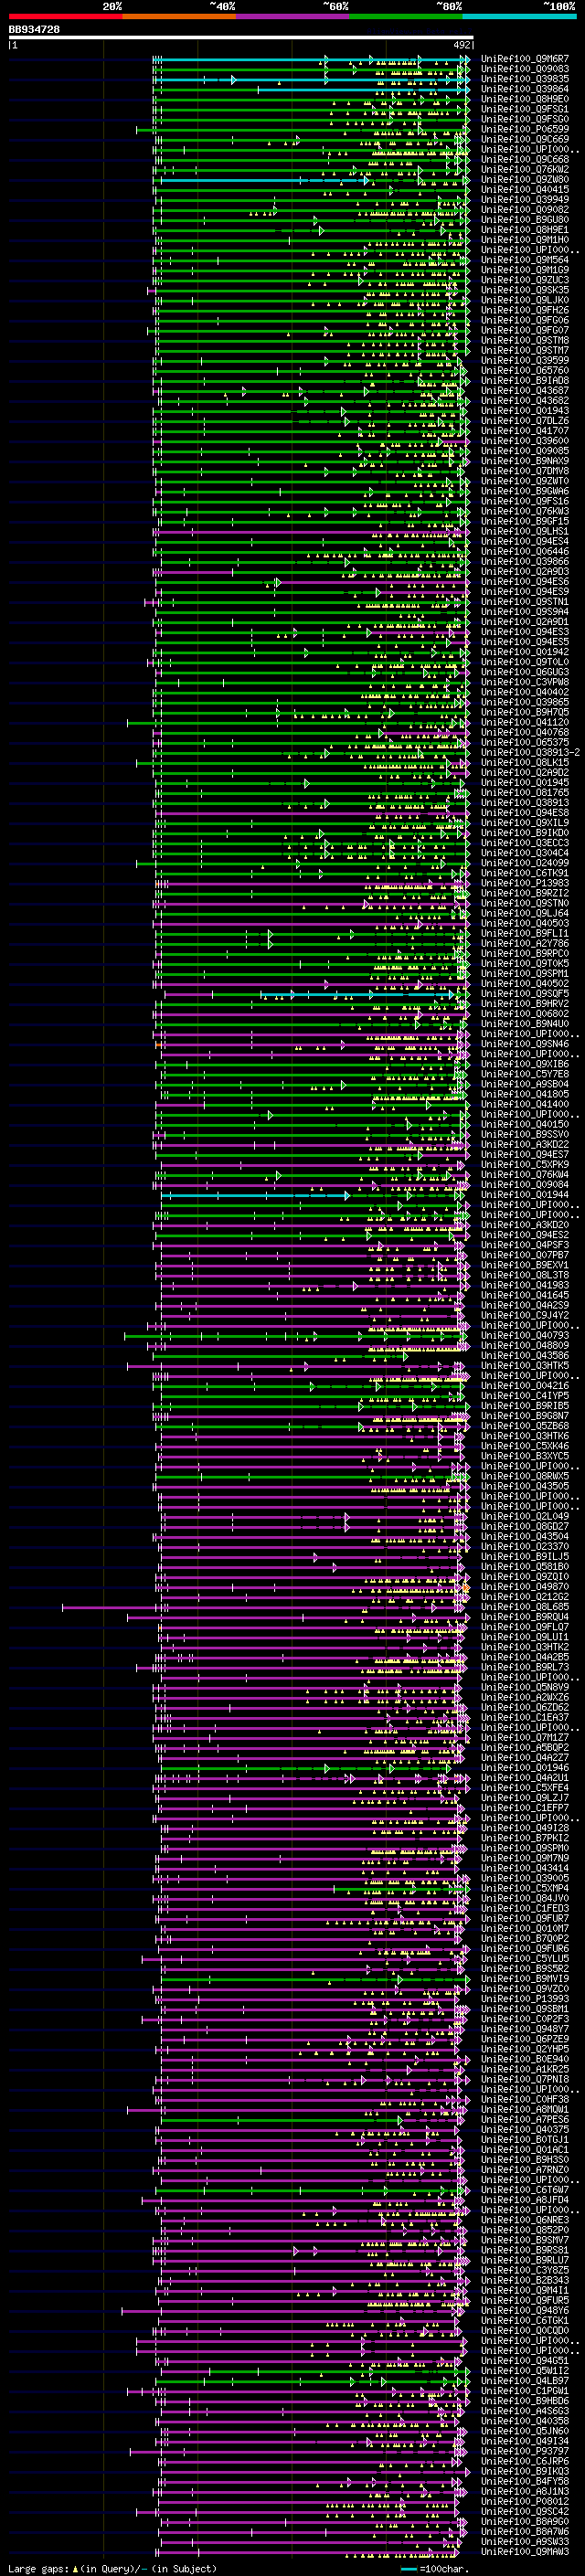585x2576 pixels.
Task: Select the UniRef100_Q9S9A4 label
Action: [x=524, y=611]
